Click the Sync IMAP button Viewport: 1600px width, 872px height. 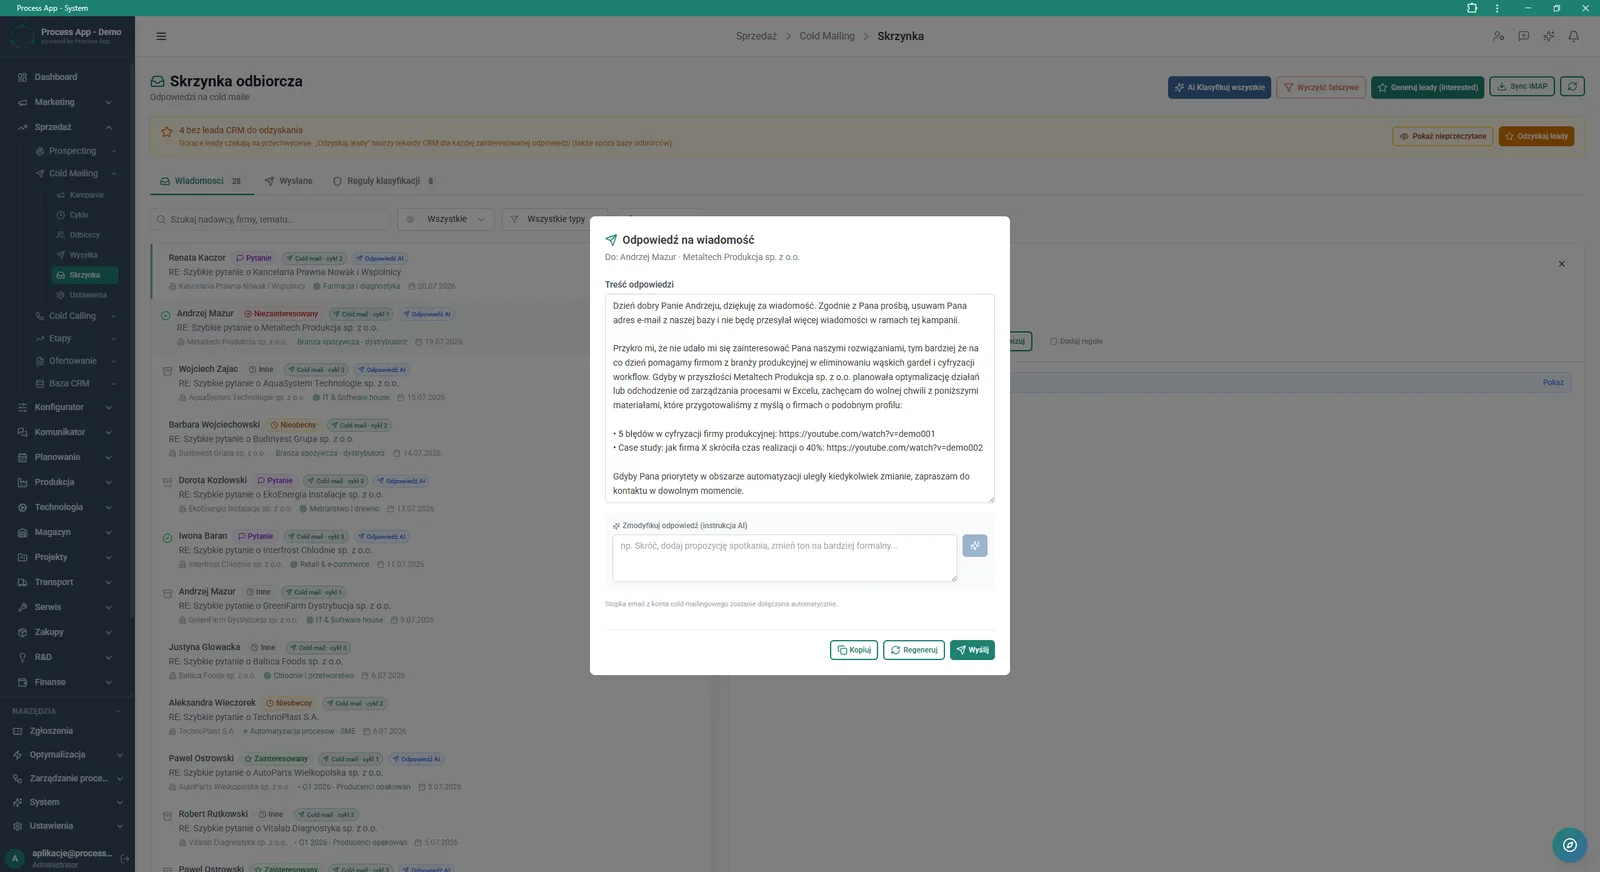point(1522,87)
